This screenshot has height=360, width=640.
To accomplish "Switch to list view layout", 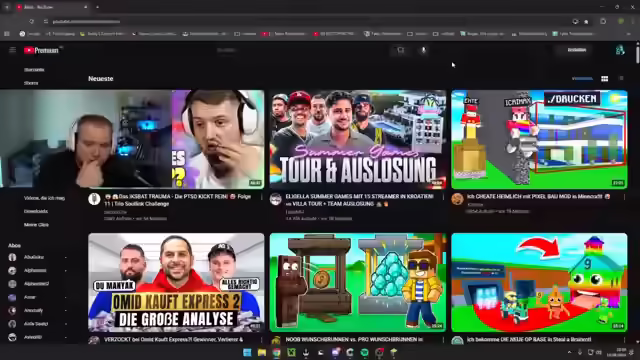I will (x=621, y=79).
